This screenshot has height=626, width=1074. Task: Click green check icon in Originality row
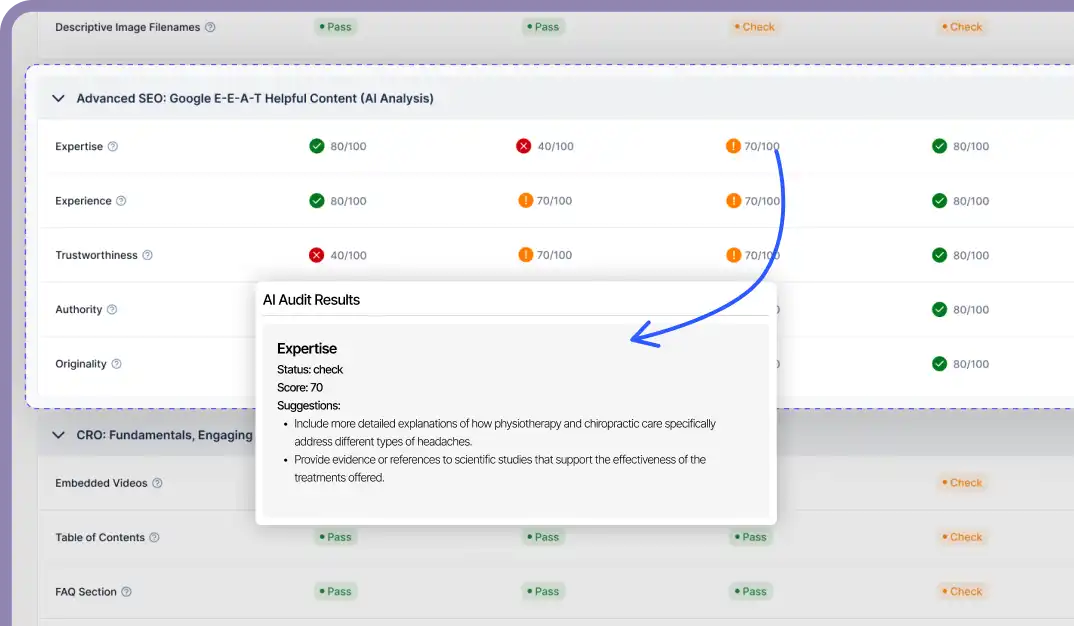940,364
